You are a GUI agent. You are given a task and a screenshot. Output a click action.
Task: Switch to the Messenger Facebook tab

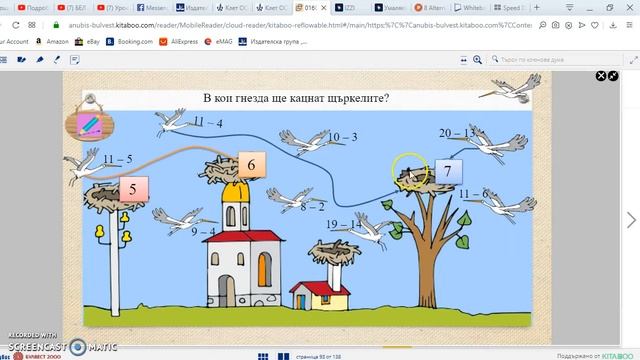pyautogui.click(x=151, y=8)
